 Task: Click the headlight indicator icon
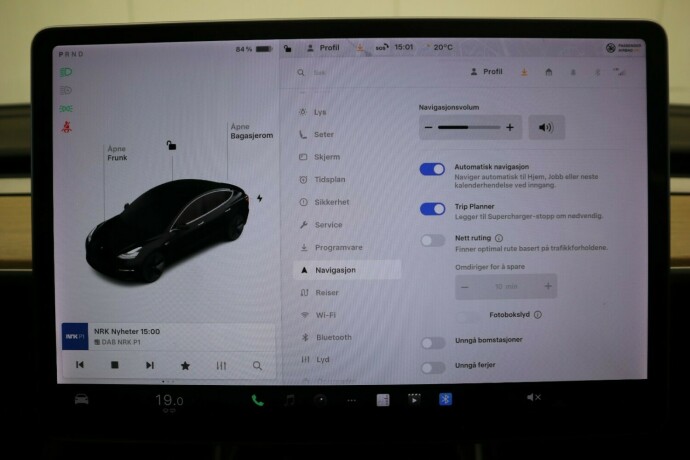(66, 72)
